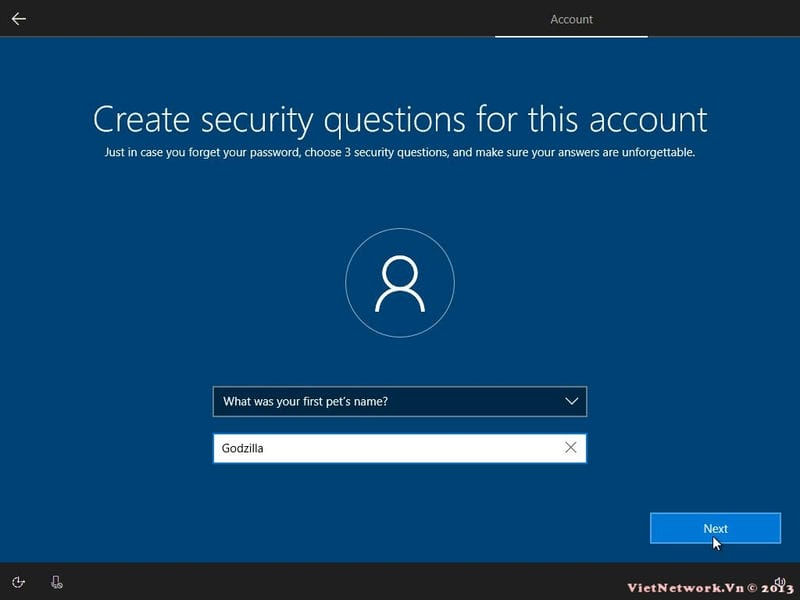Open the Ease of Access icon
Screen dimensions: 800x600
coord(19,582)
